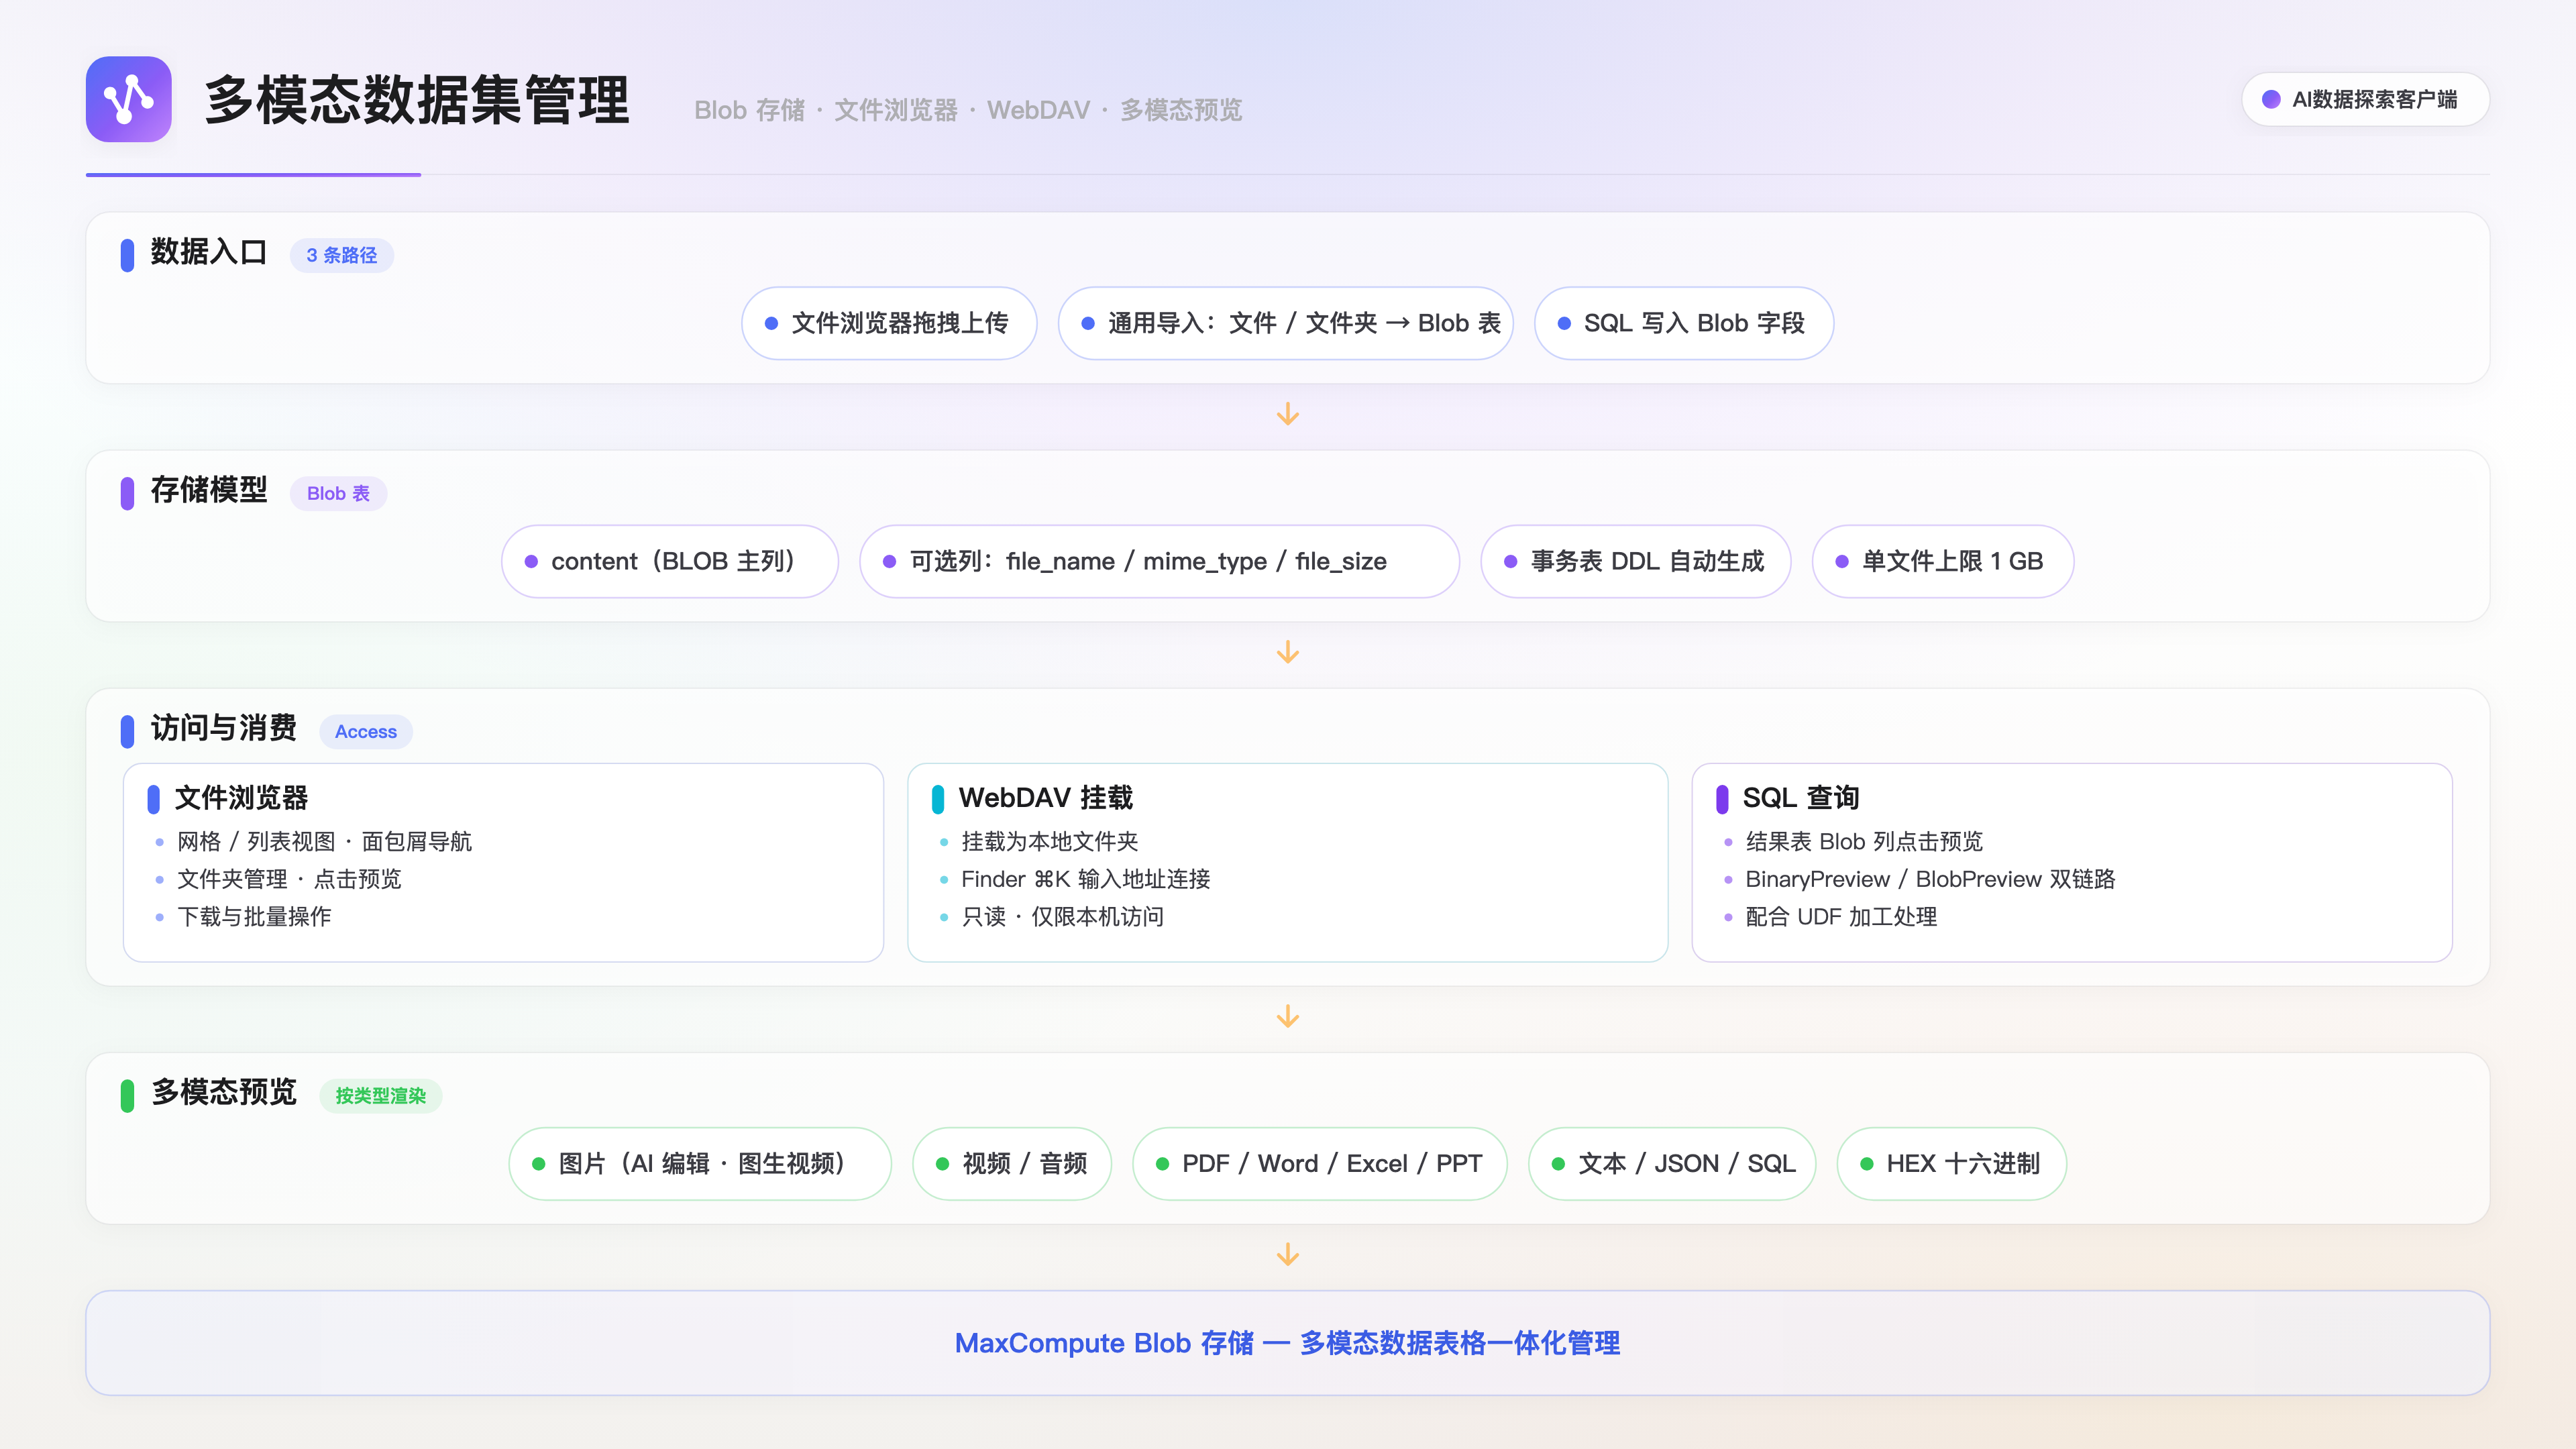Click 结果表 Blob 列点击预览 item
2576x1449 pixels.
1864,841
